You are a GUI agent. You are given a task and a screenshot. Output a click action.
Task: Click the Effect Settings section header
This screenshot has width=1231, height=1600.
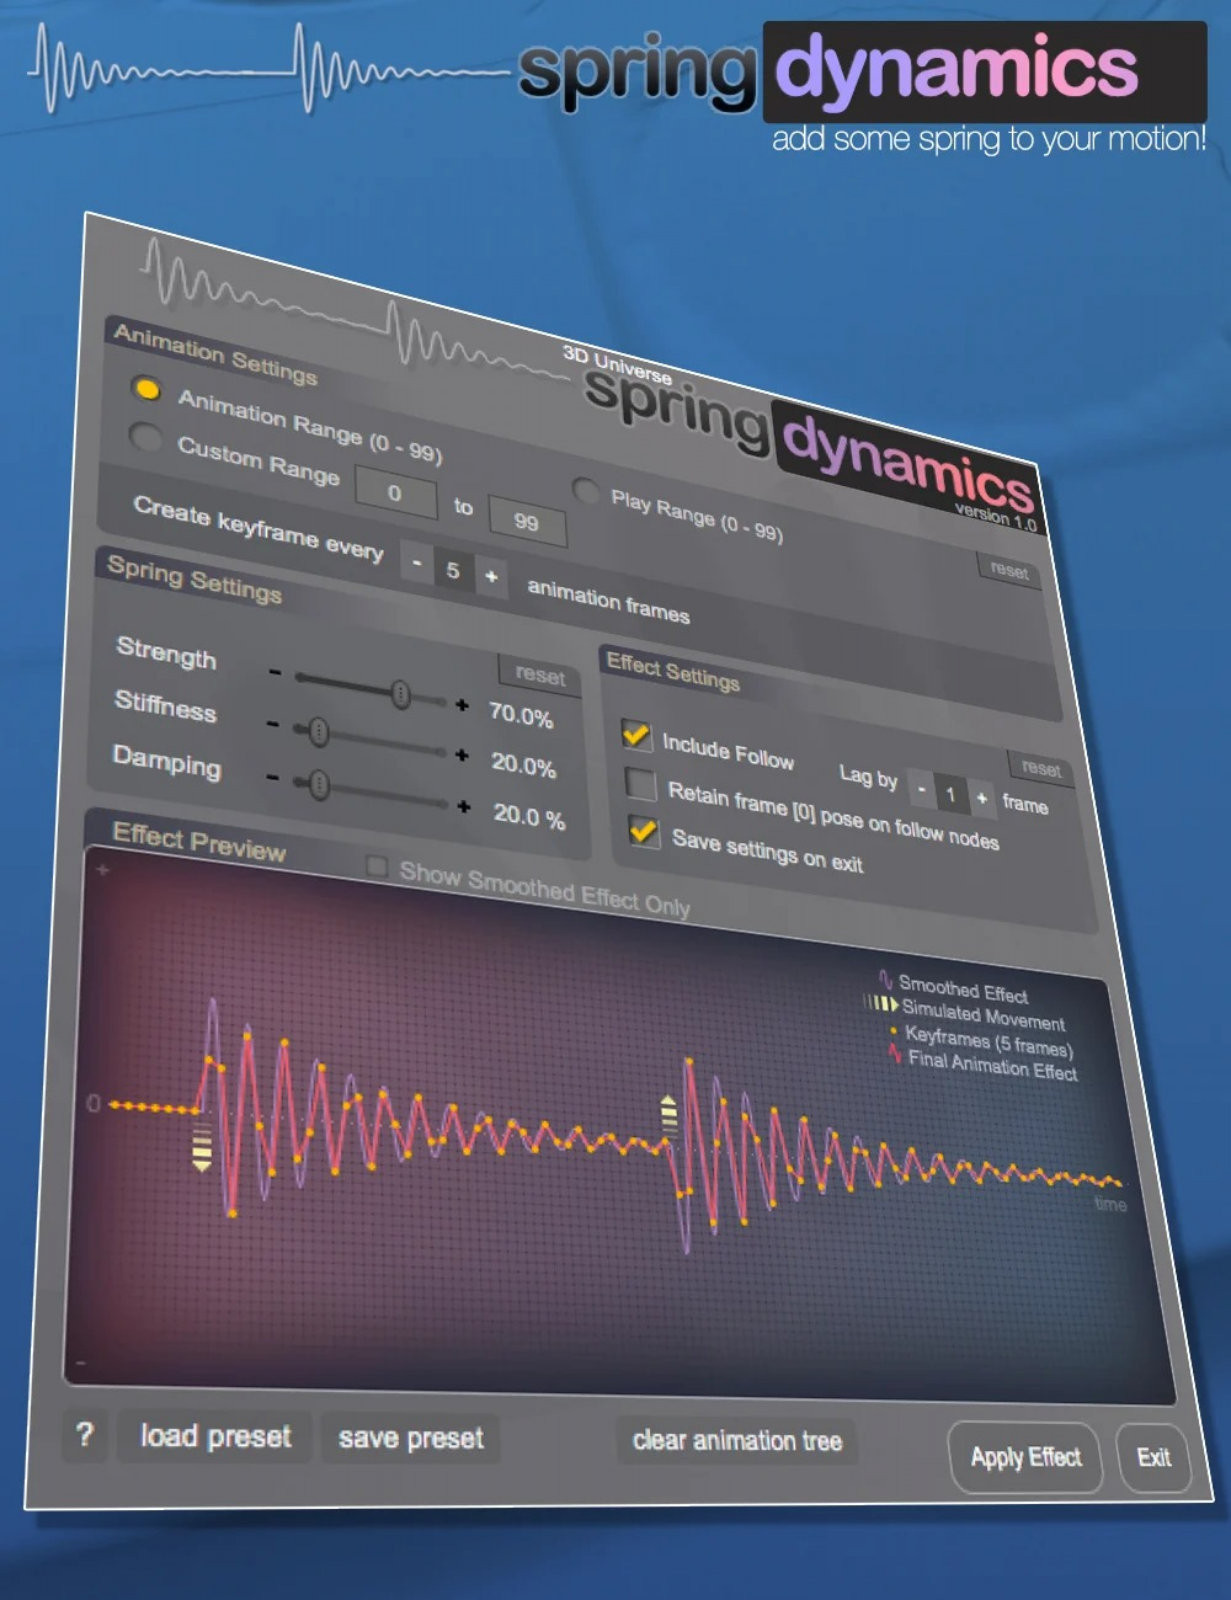(x=673, y=672)
